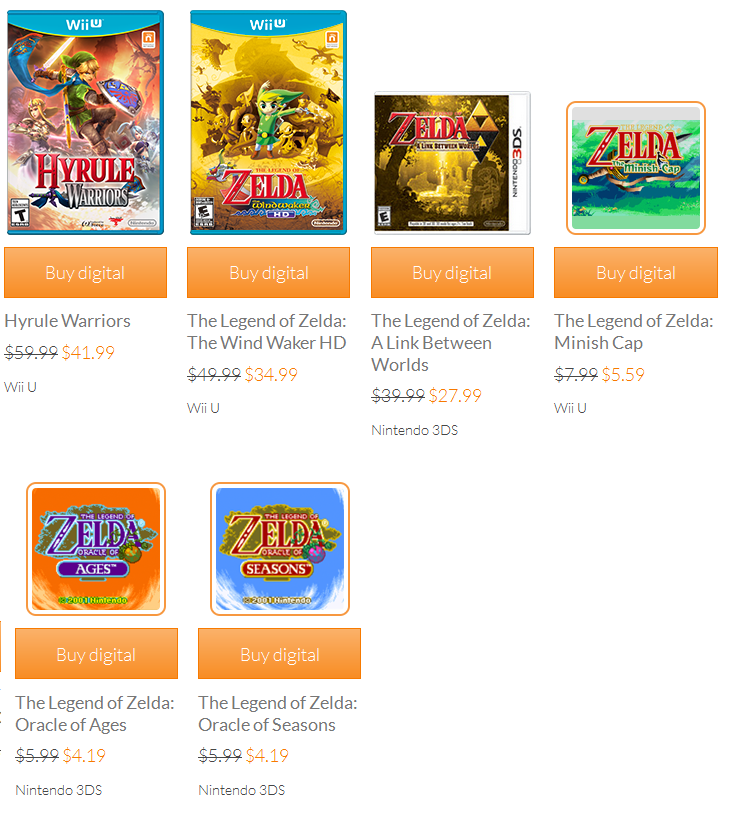Screen dimensions: 742x816
Task: Open The Wind Waker HD title link
Action: [x=267, y=332]
